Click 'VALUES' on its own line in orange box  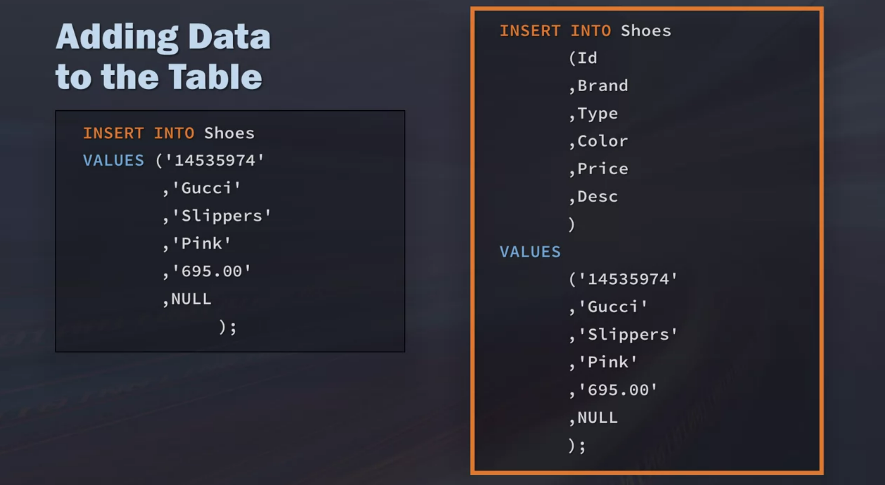530,252
